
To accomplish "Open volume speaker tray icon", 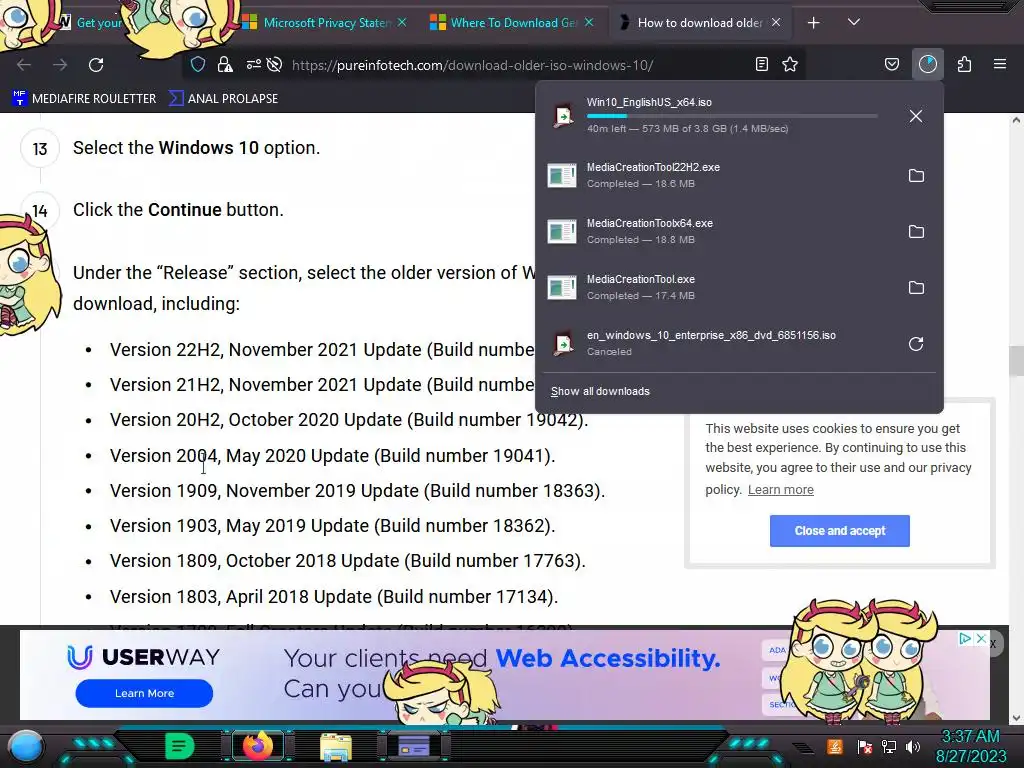I will (x=913, y=746).
